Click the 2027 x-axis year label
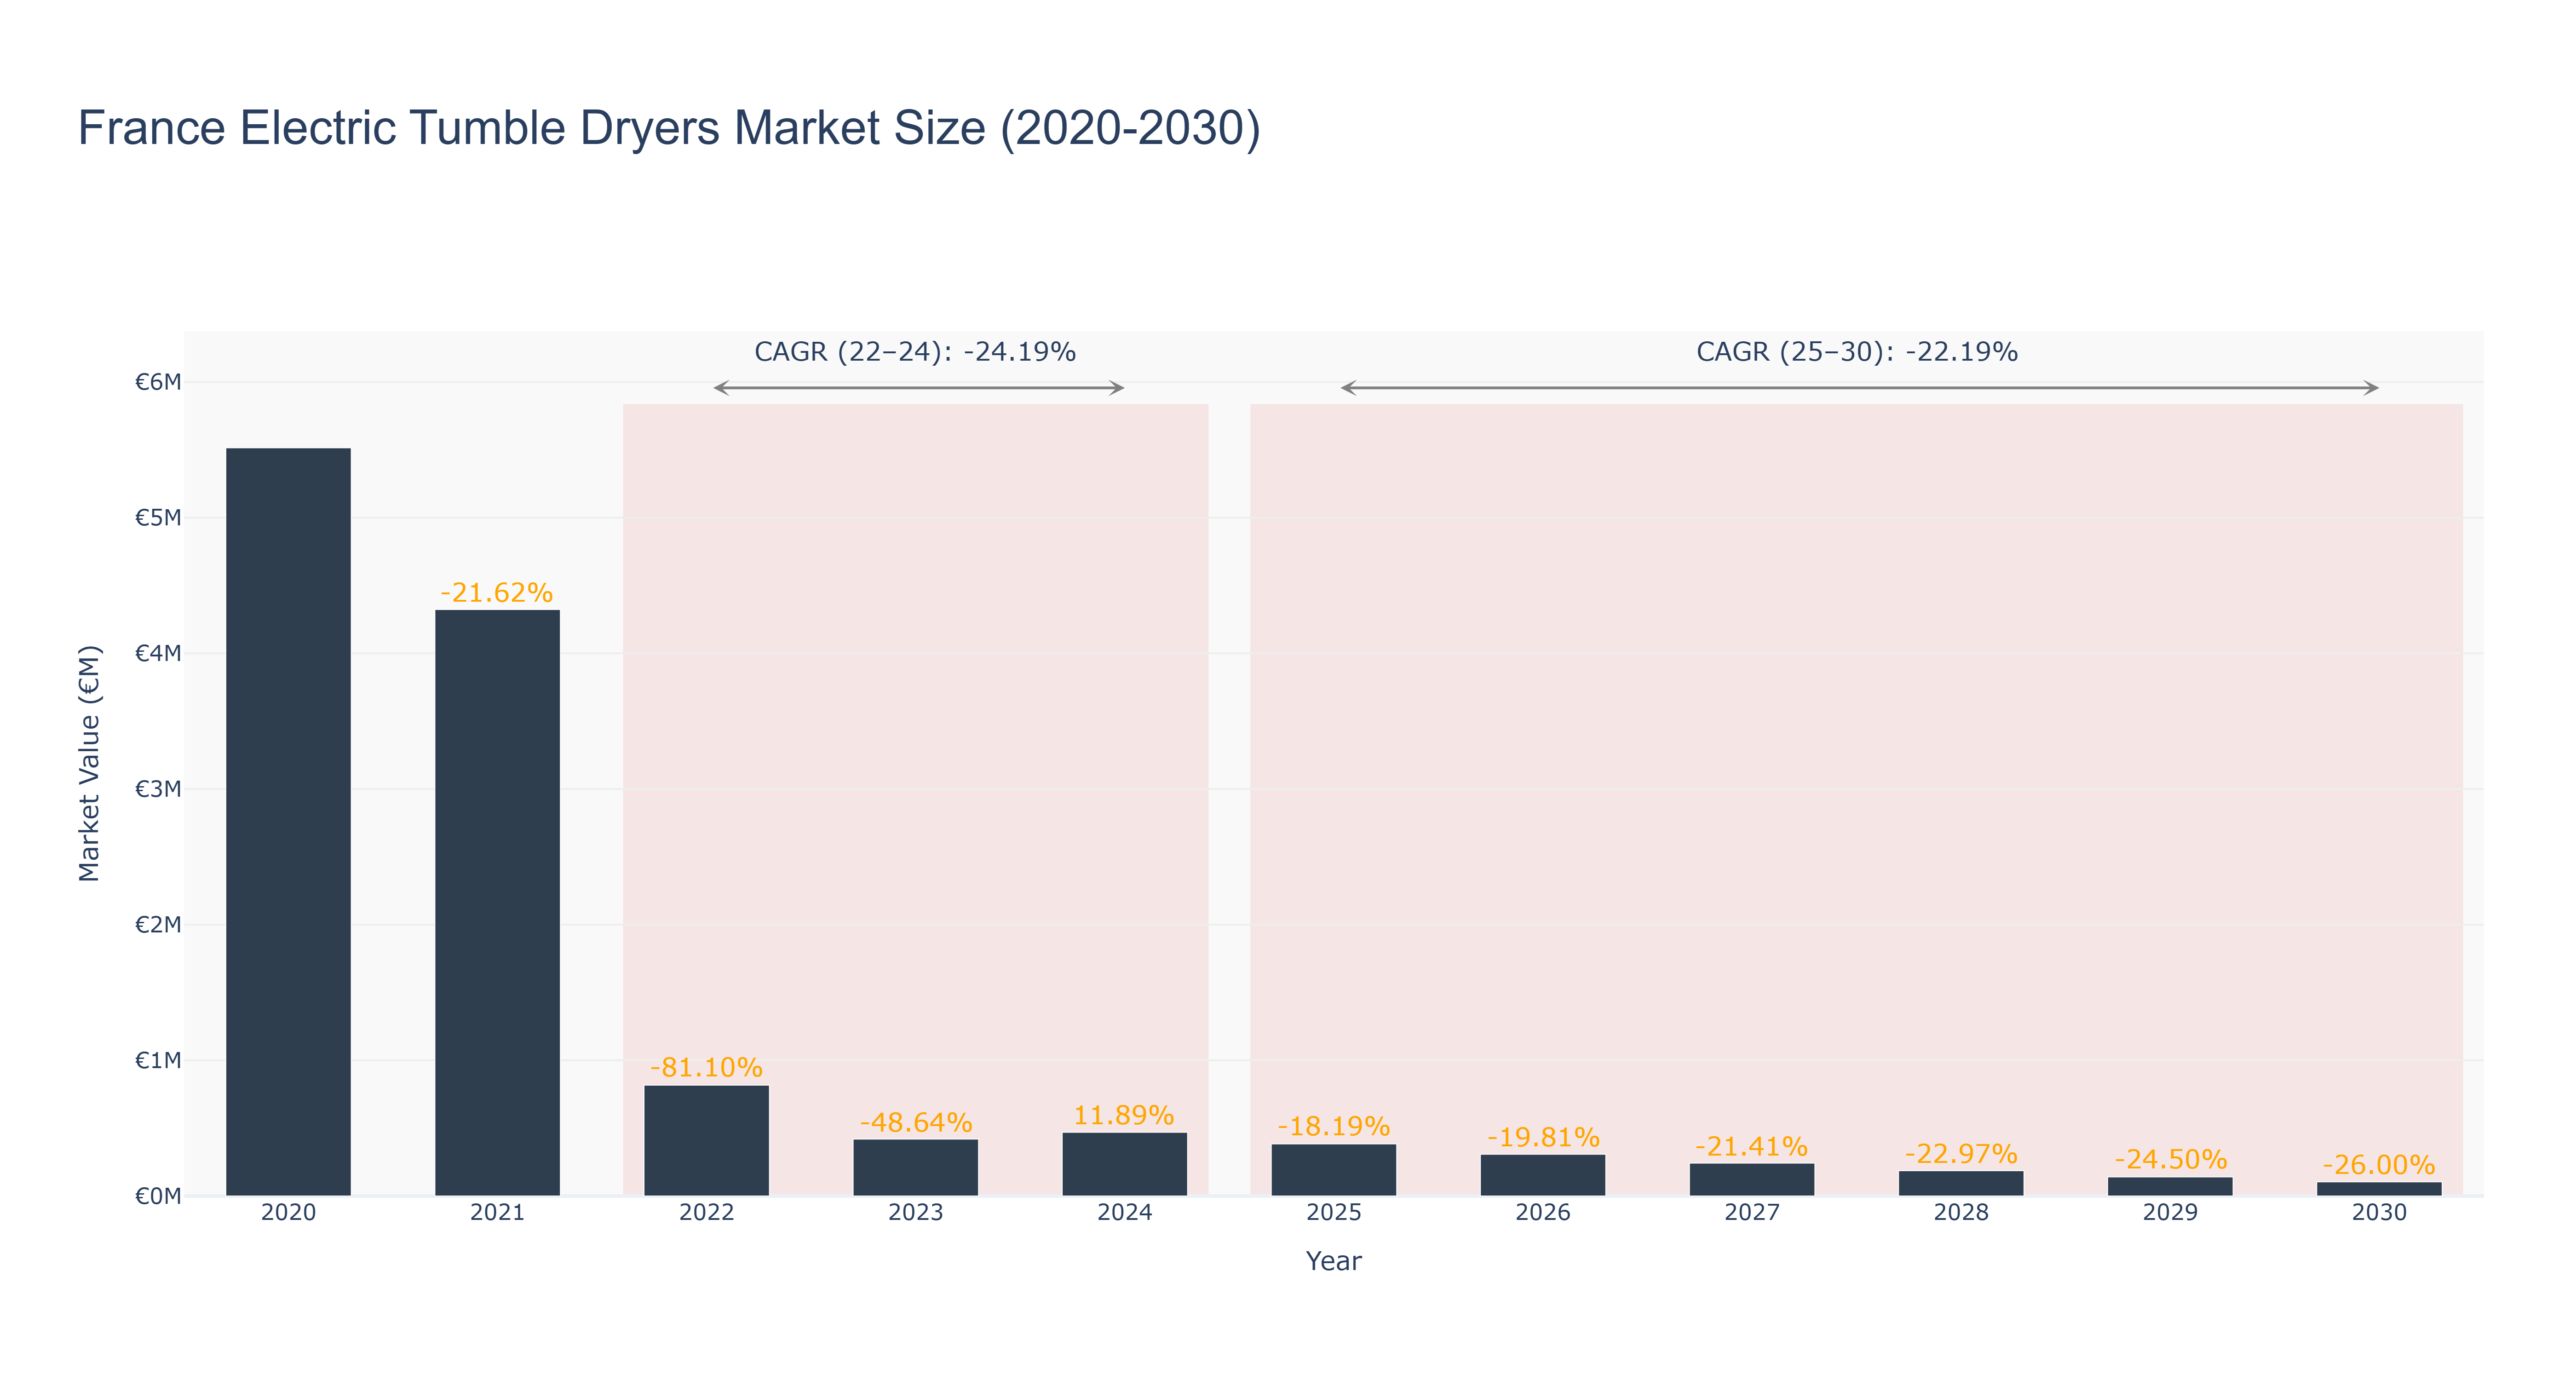Viewport: 2576px width, 1380px height. click(x=1751, y=1213)
